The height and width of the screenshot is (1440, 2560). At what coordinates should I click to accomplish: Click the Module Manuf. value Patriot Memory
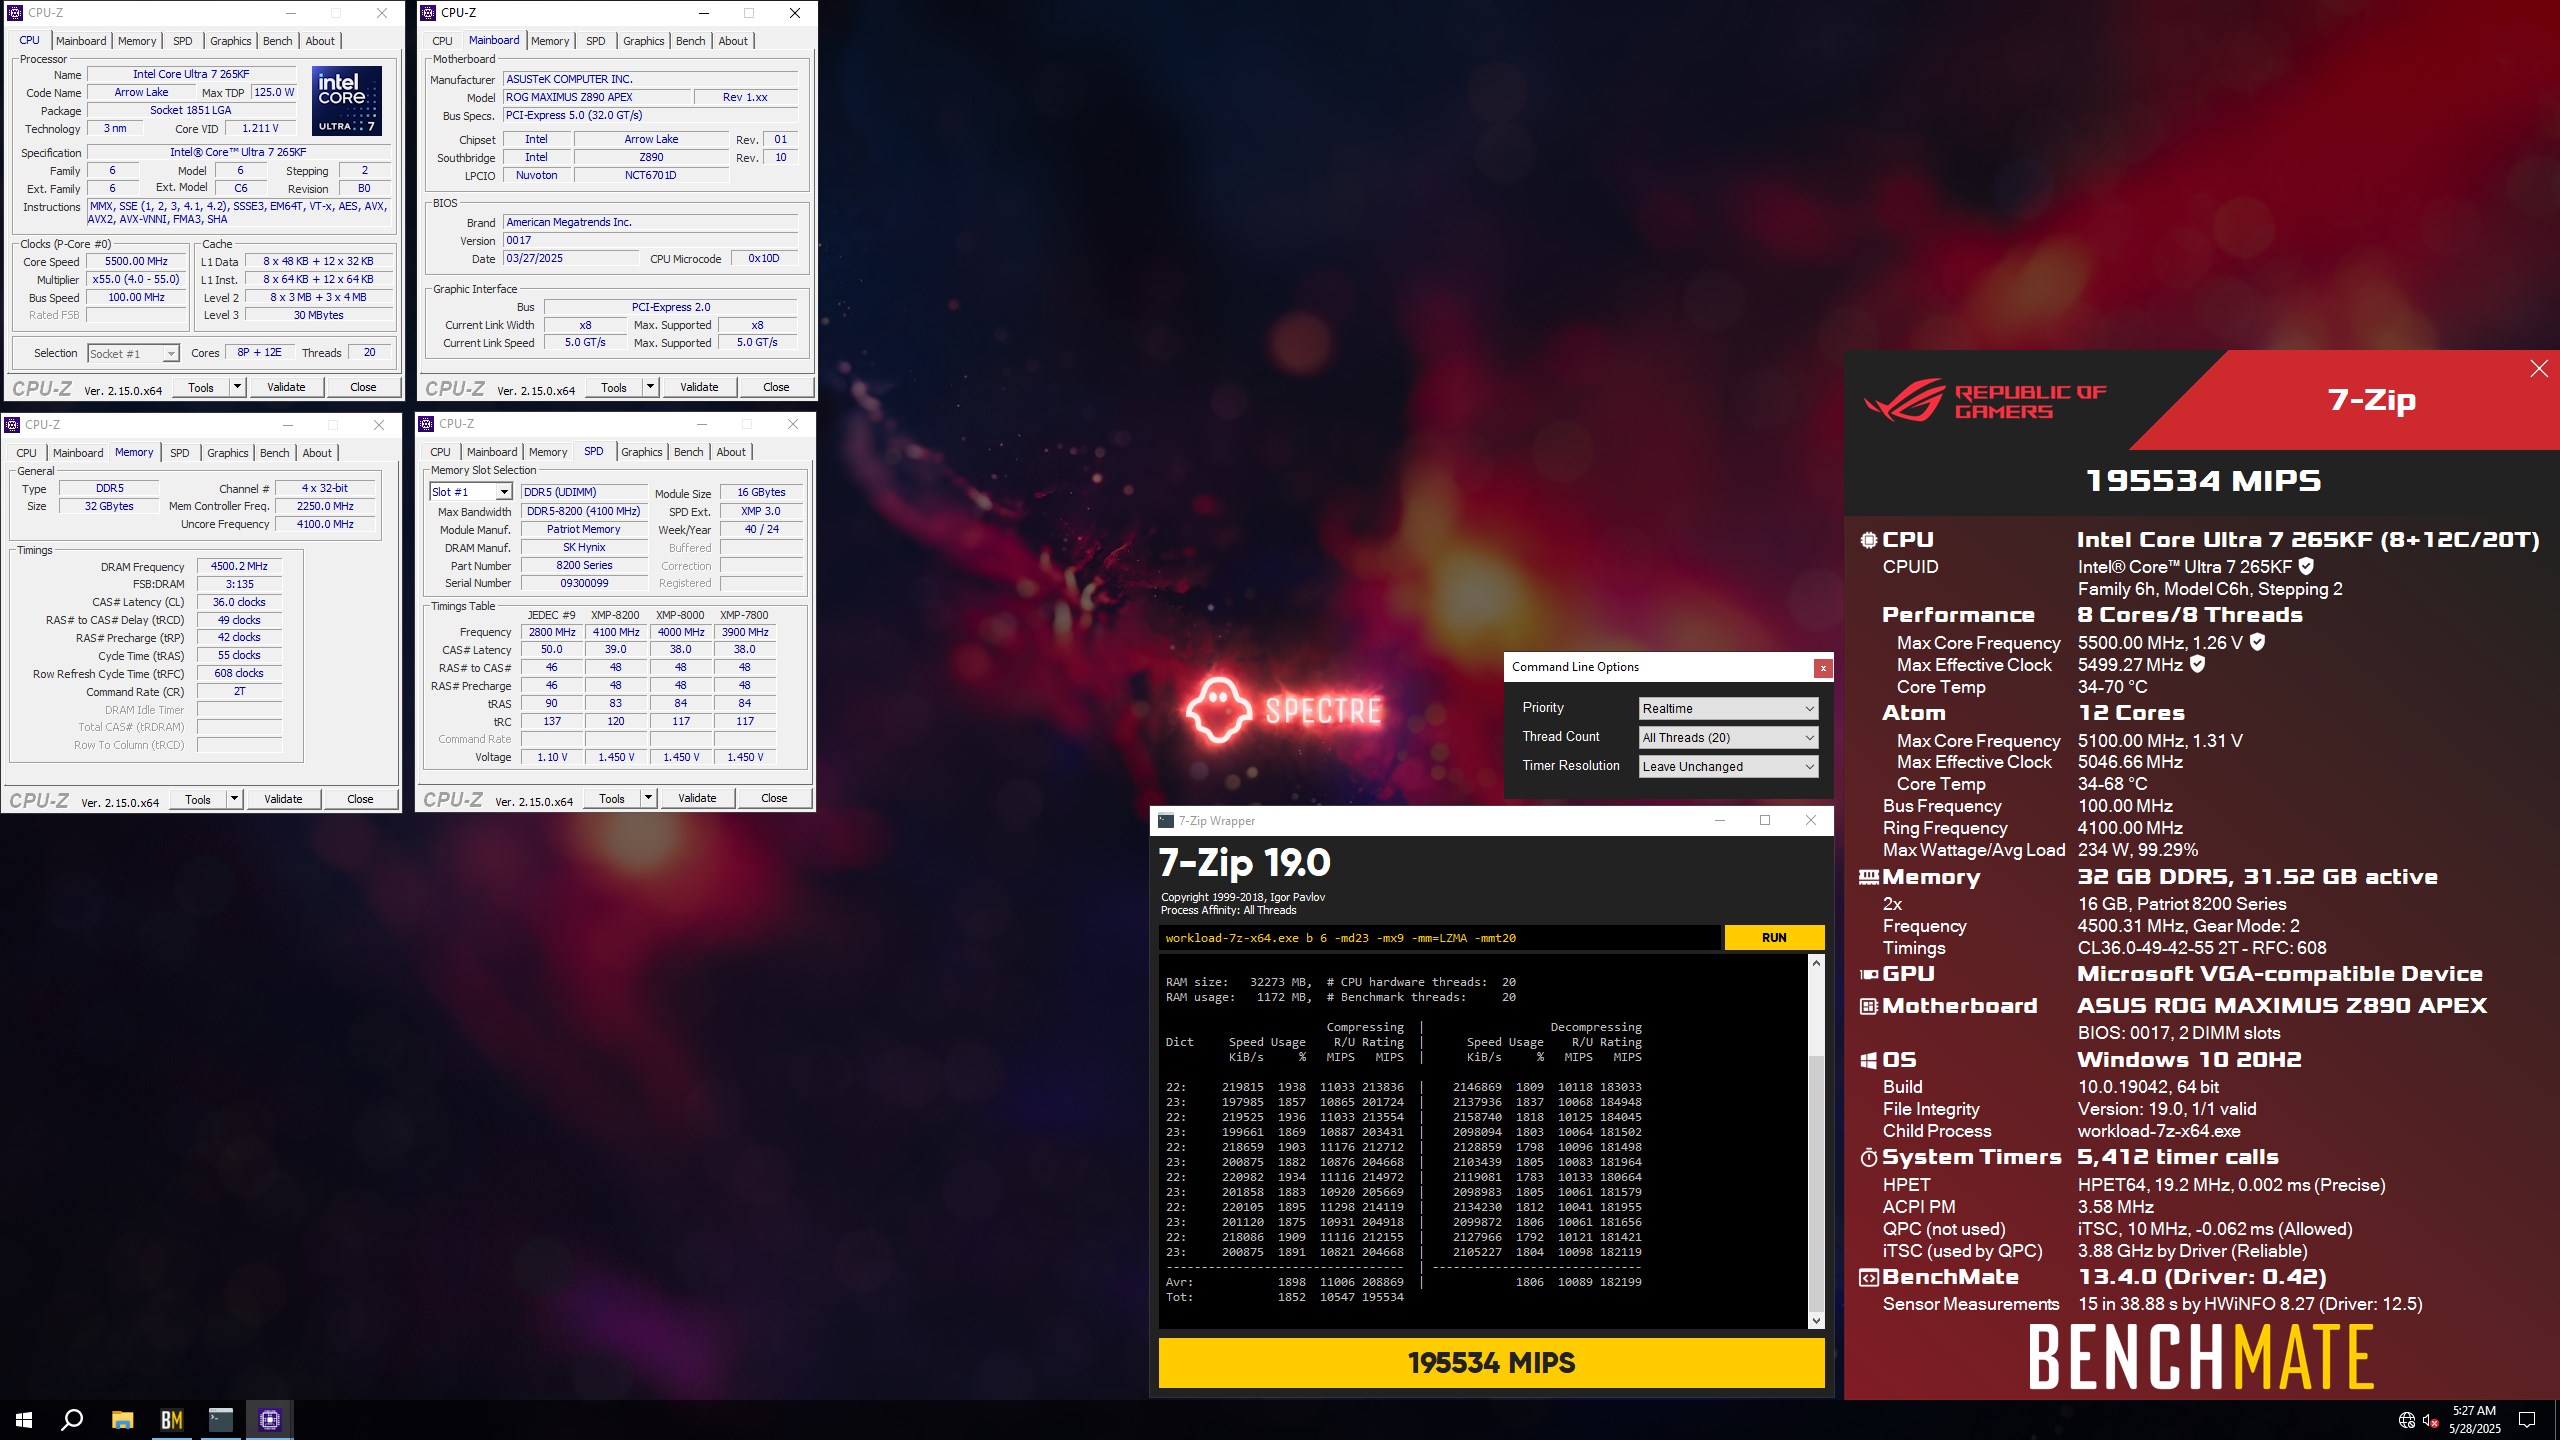(584, 529)
